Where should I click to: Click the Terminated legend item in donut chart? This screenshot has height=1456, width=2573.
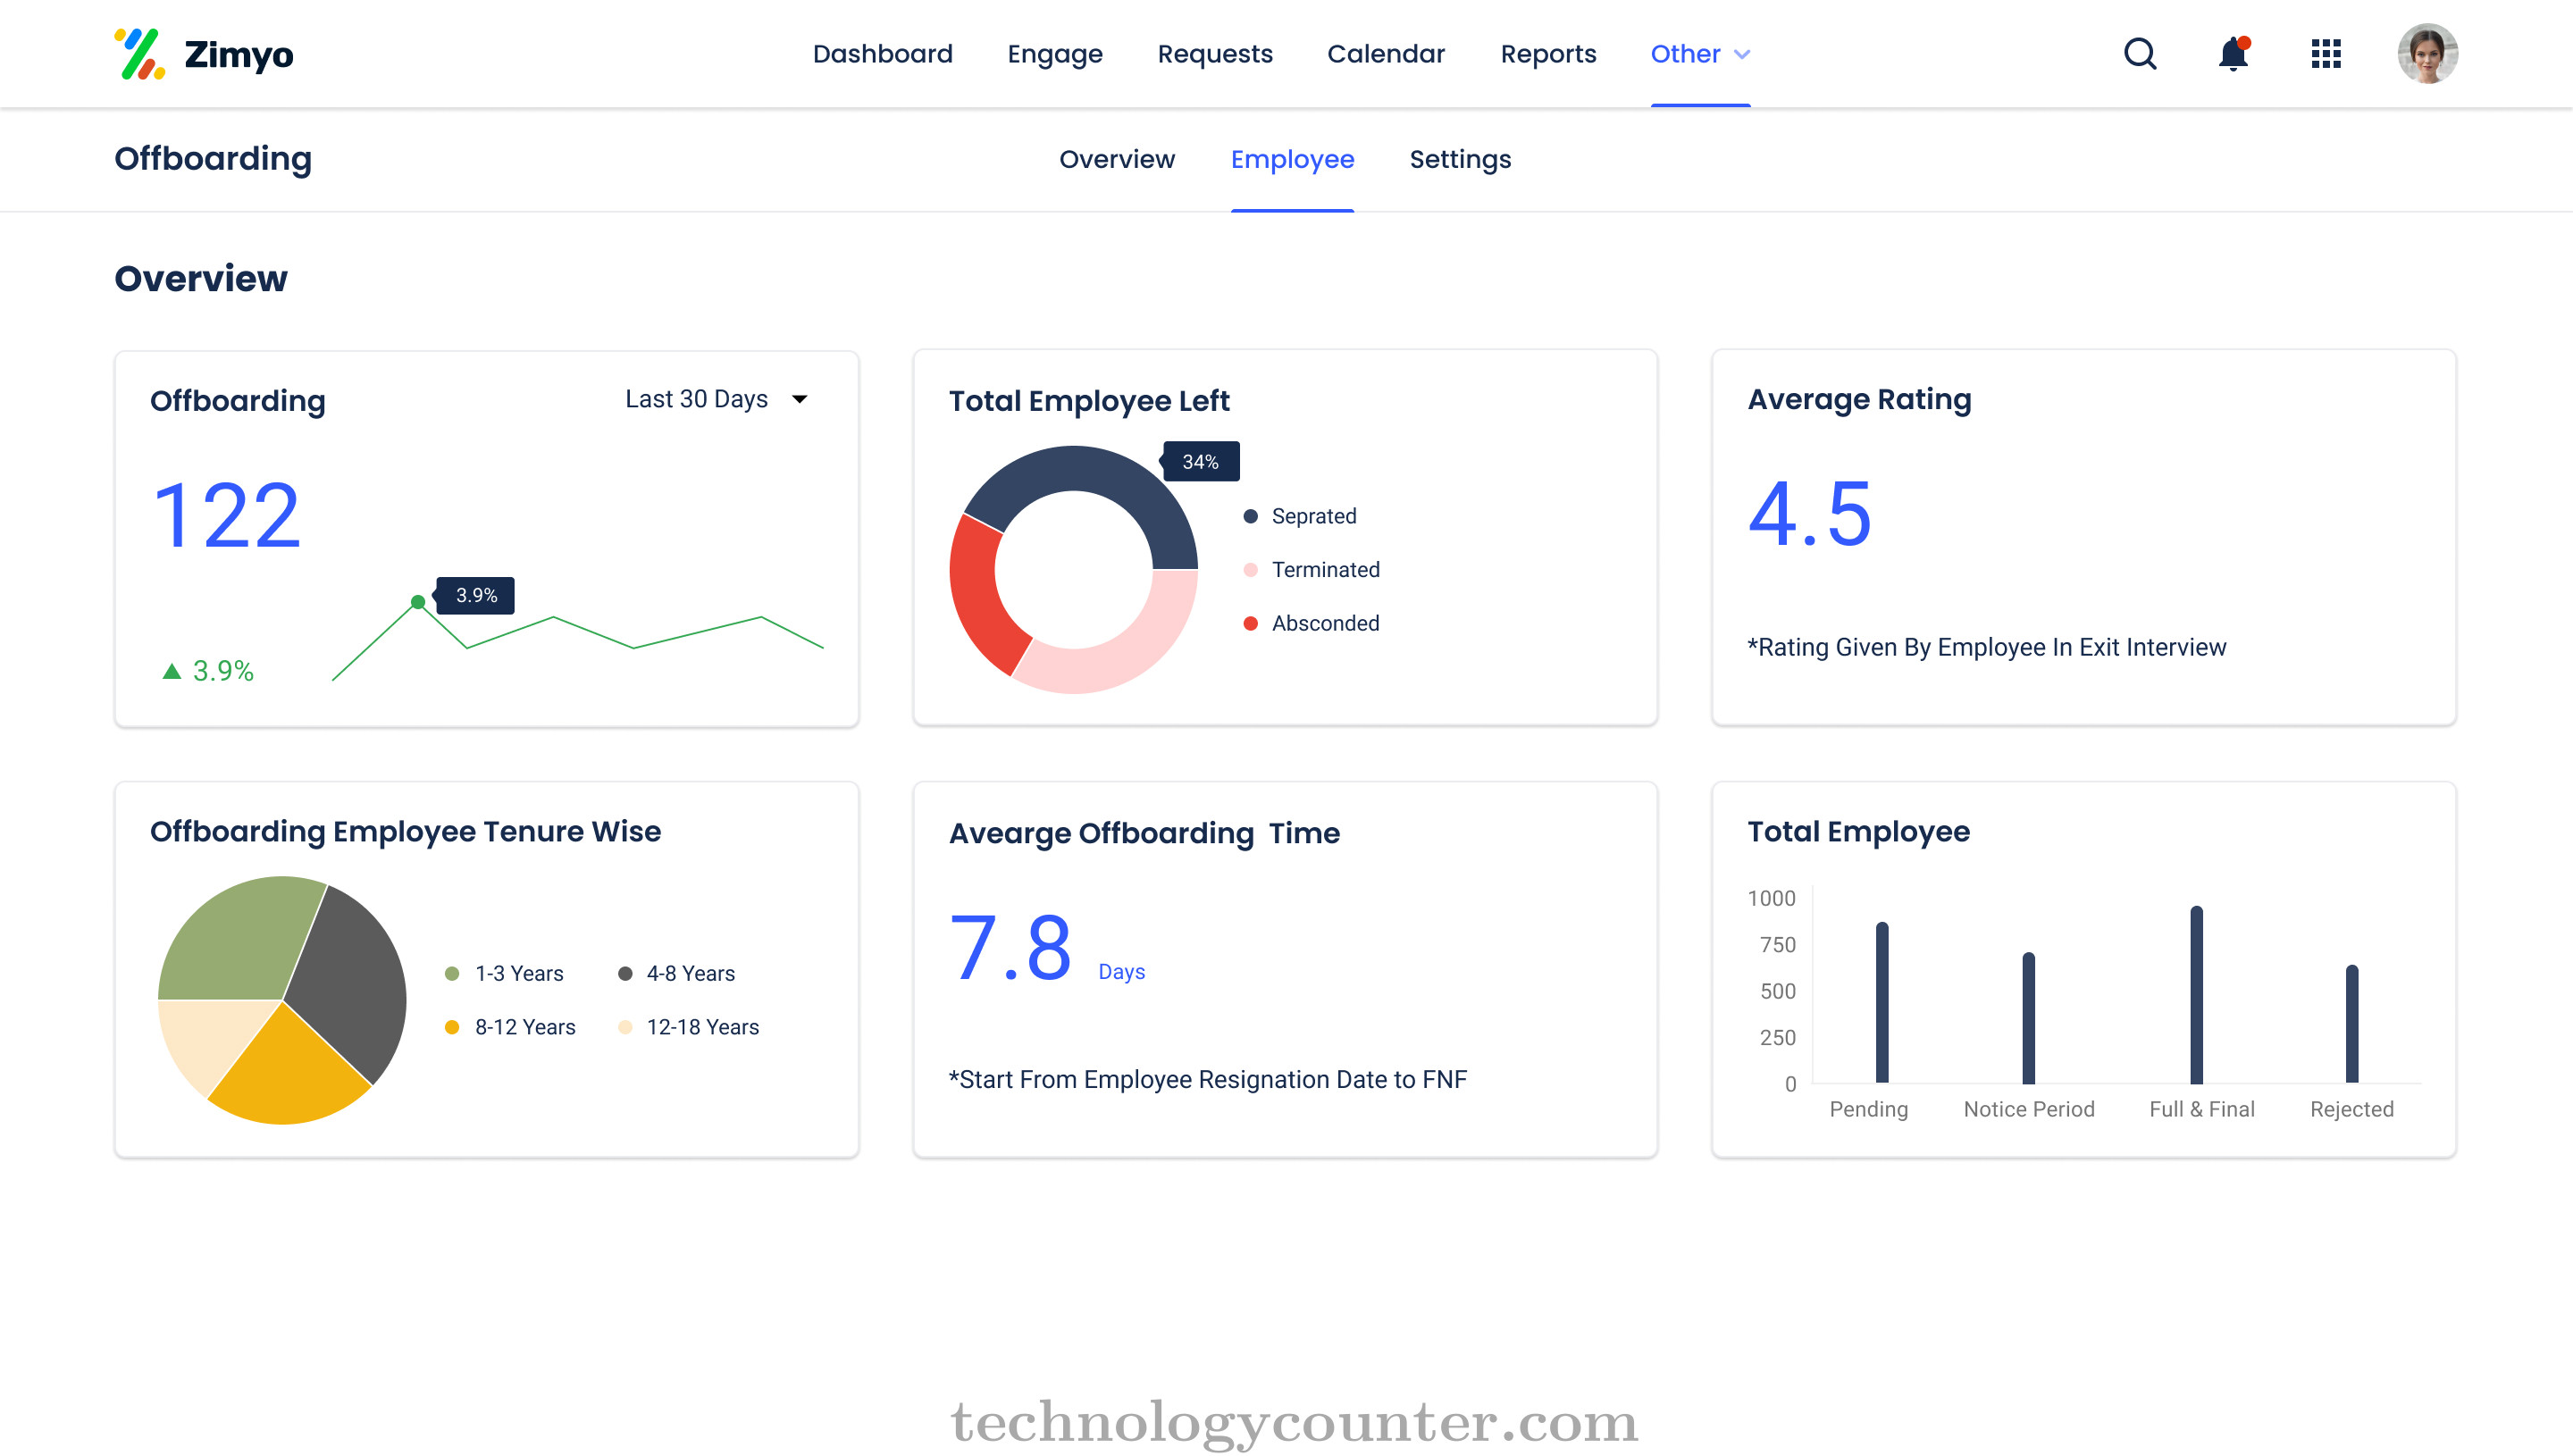point(1324,569)
